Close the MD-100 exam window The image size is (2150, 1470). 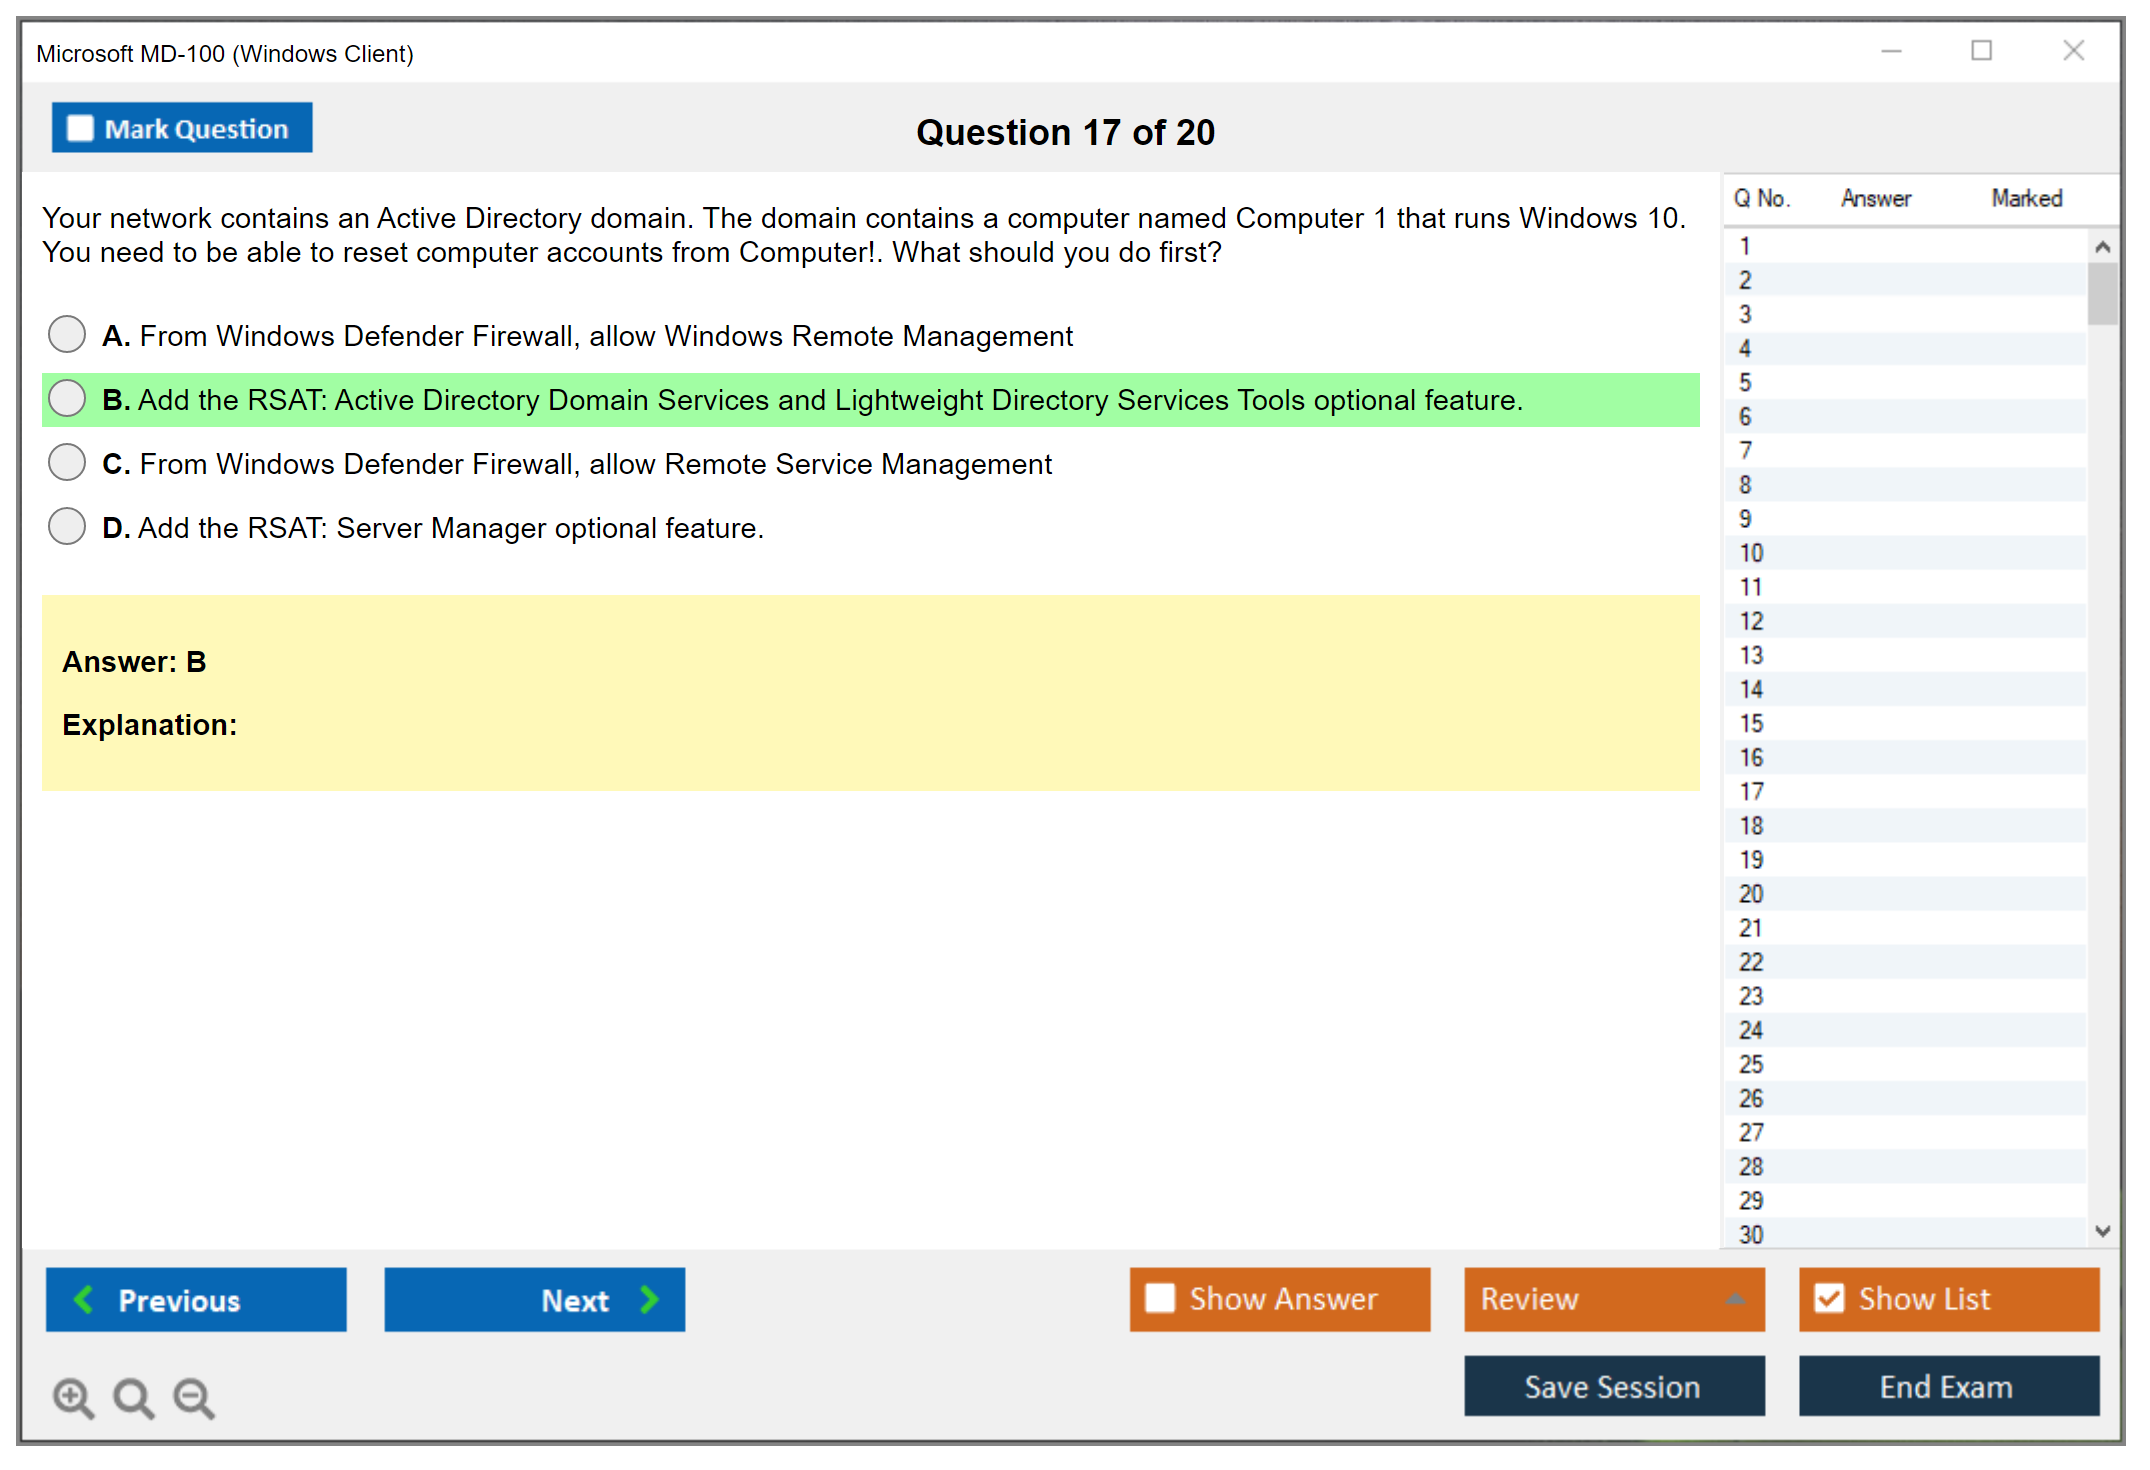click(x=2073, y=51)
